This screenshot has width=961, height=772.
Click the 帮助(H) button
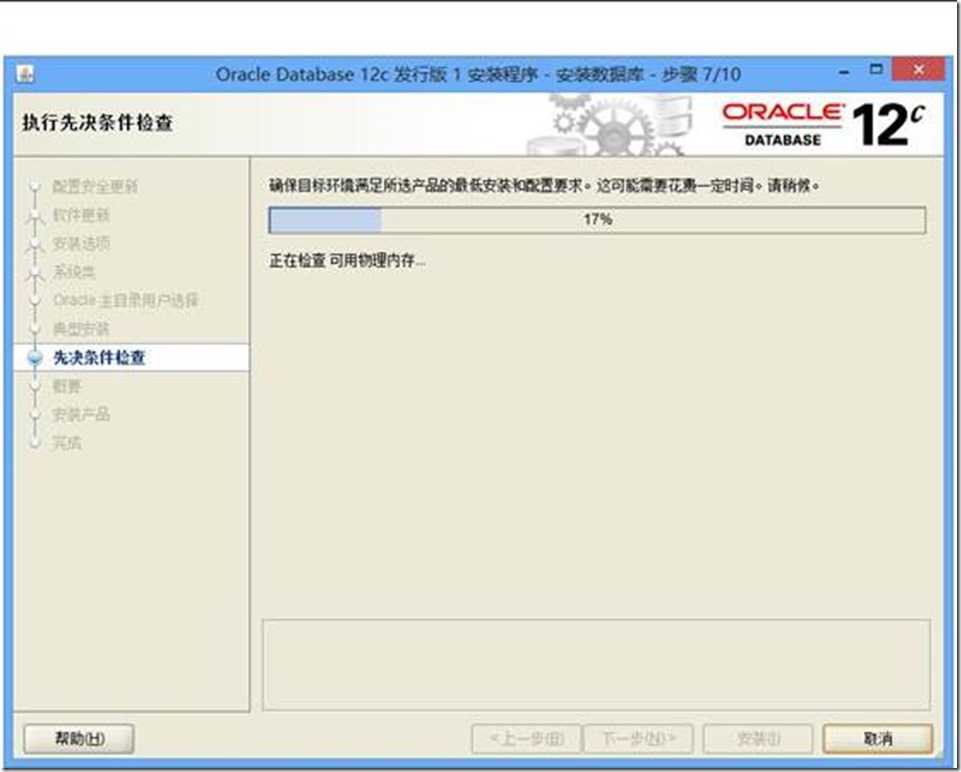79,739
